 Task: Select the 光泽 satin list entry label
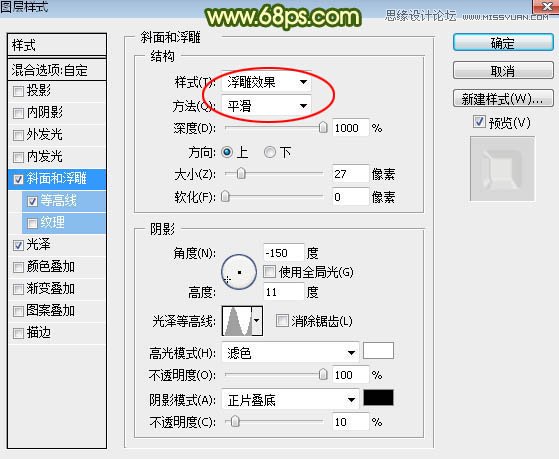click(38, 245)
